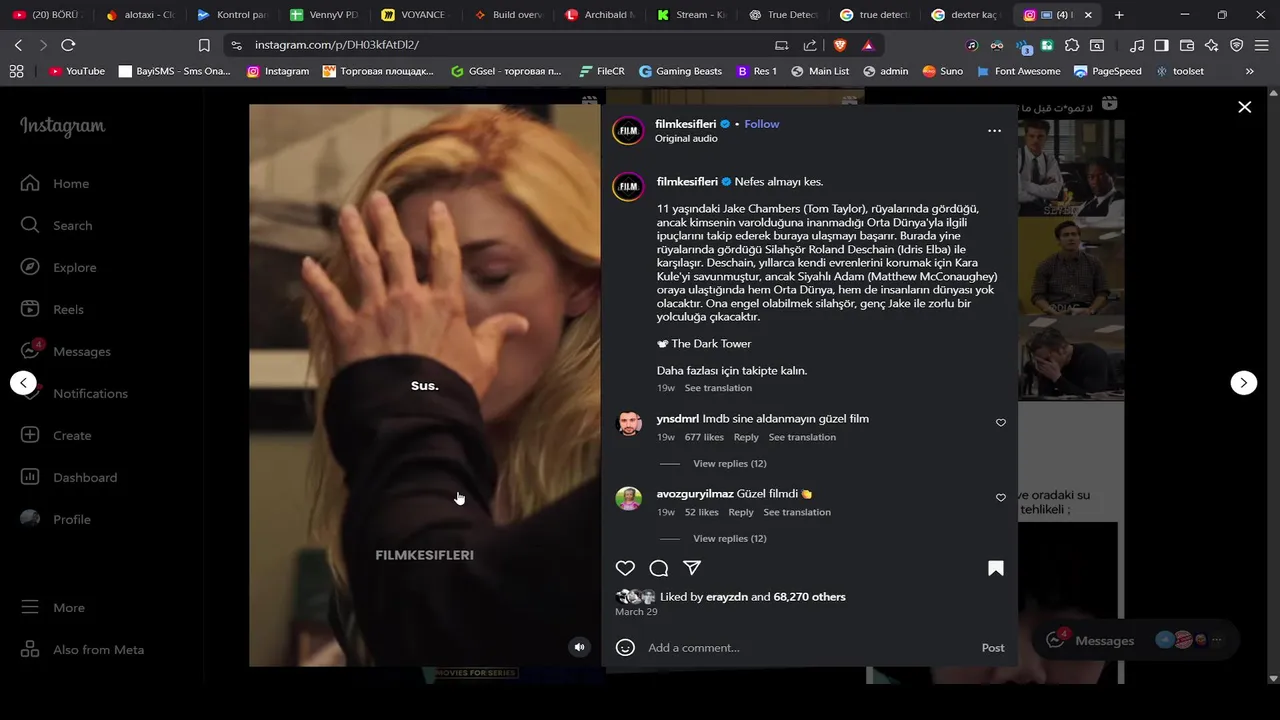Reply to avozguryilmaz's comment

tap(741, 512)
